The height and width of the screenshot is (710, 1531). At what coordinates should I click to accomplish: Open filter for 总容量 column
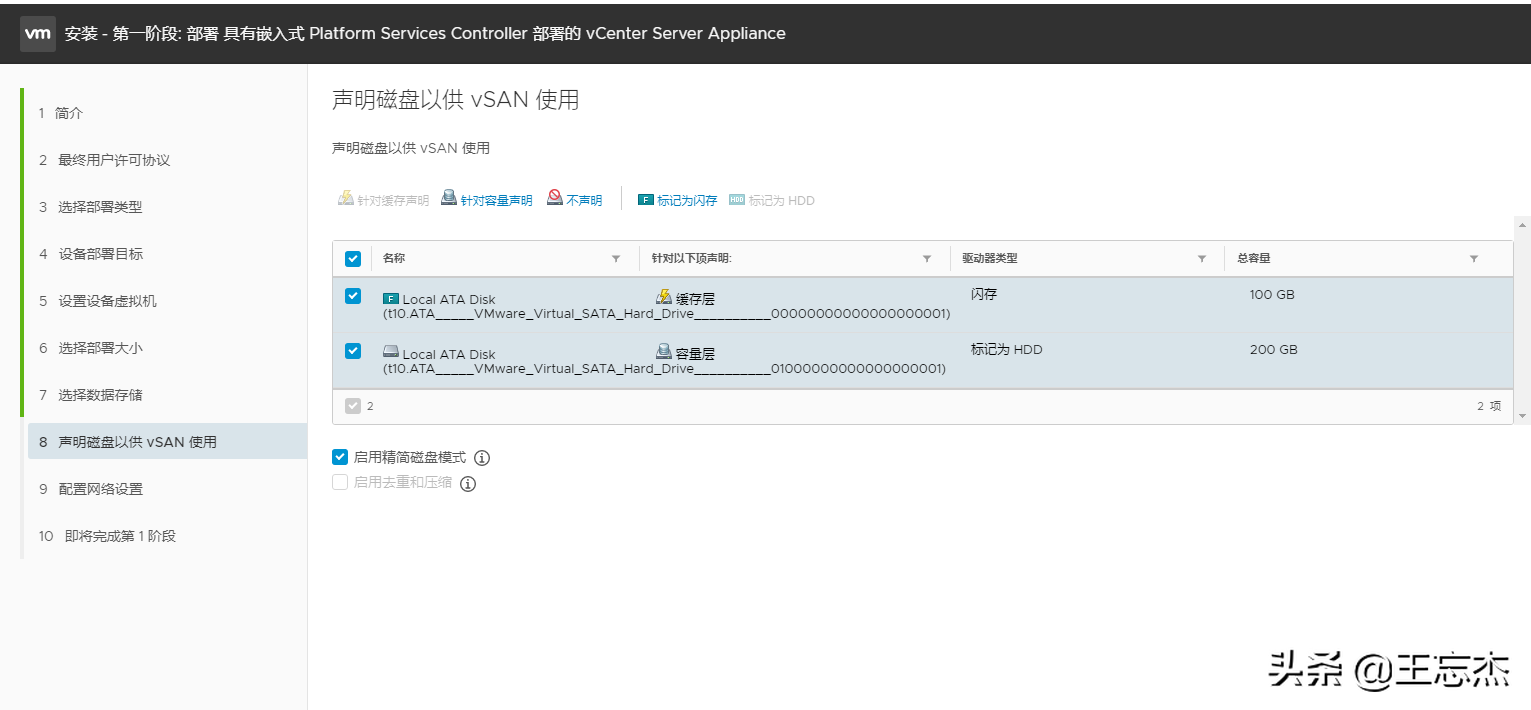click(x=1474, y=259)
